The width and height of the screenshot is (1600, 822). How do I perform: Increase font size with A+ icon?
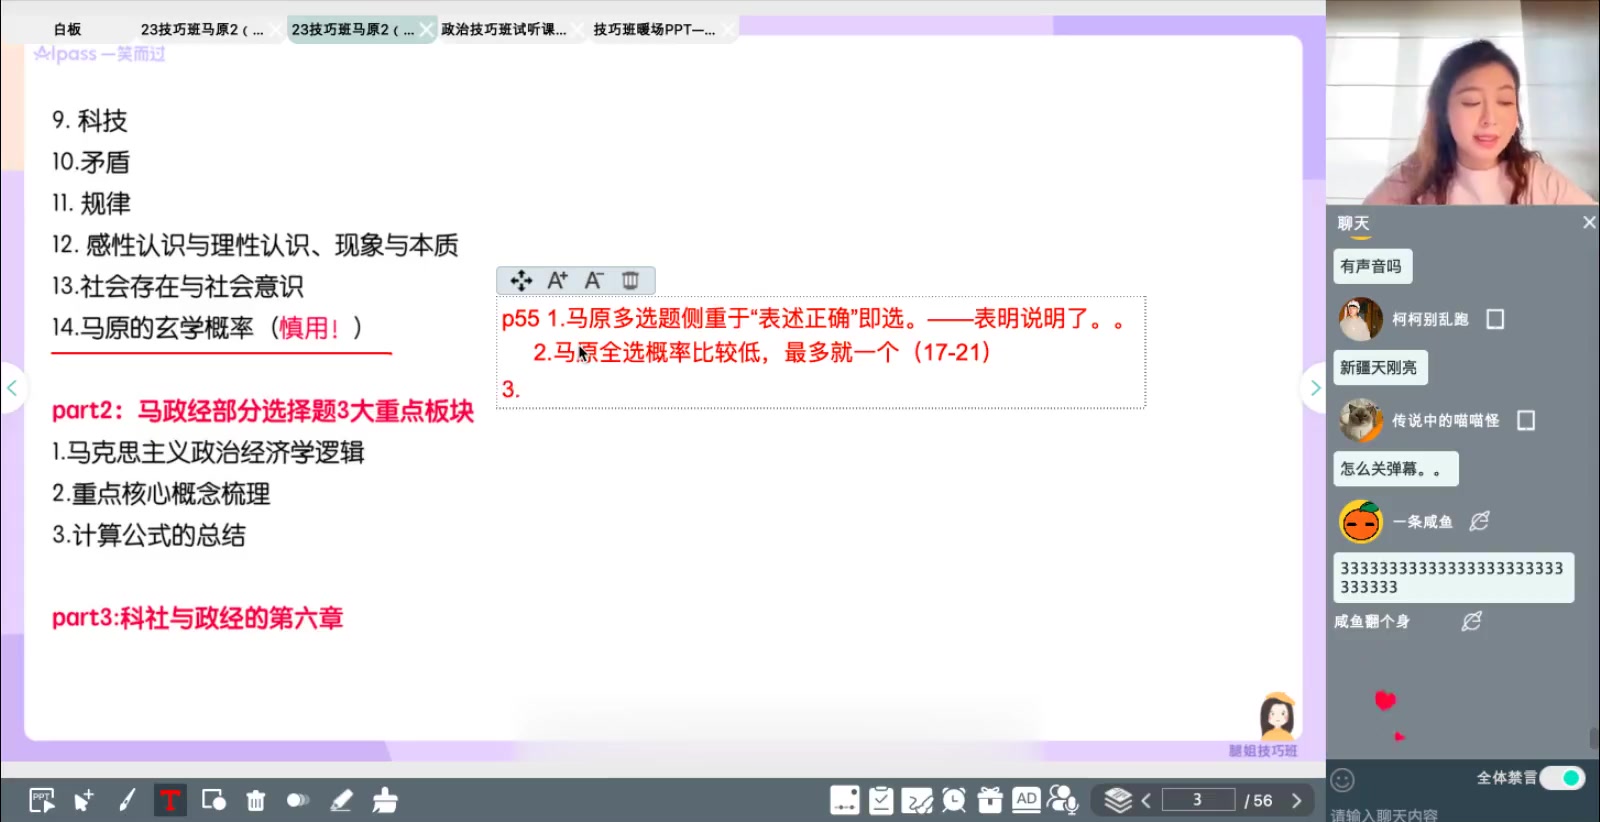[x=557, y=281]
